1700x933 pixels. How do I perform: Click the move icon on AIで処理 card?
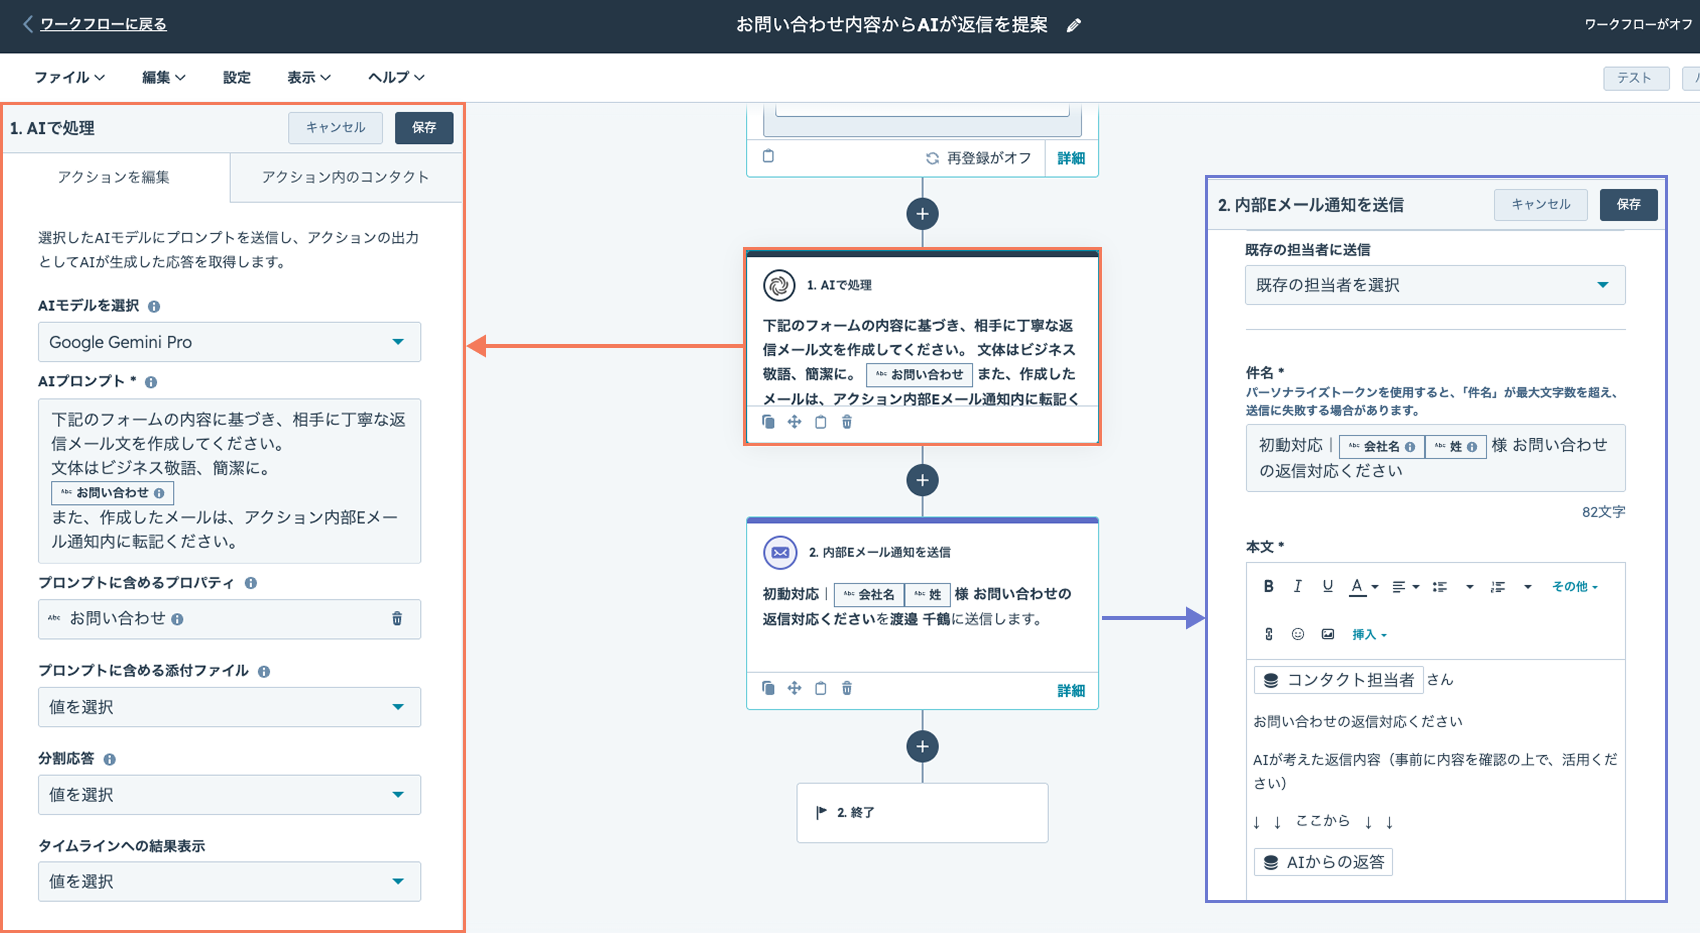coord(794,422)
